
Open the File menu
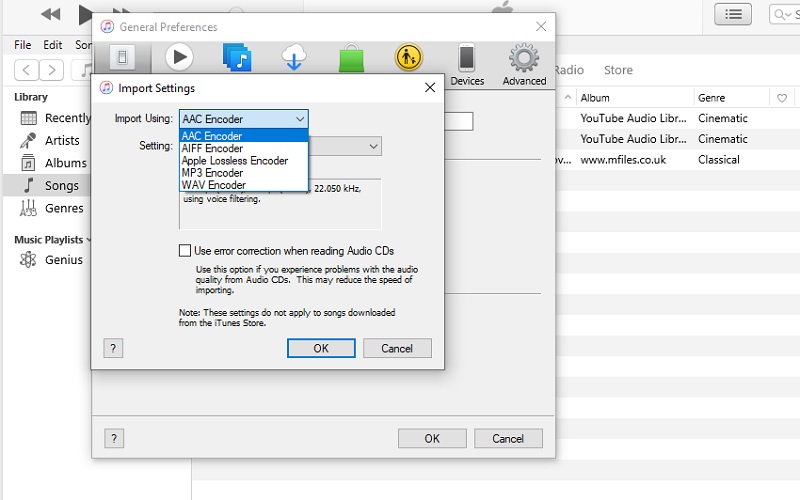click(x=23, y=45)
